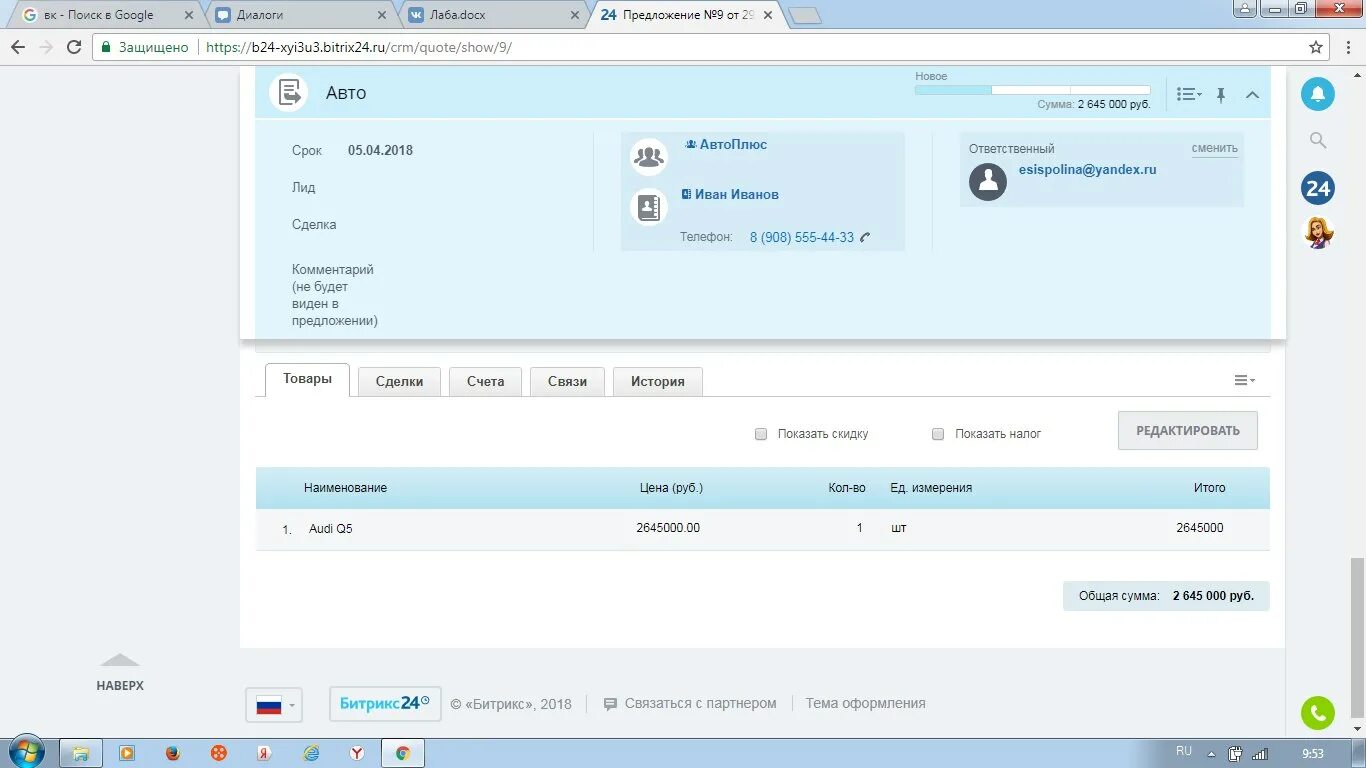Open the Windows Start button
Viewport: 1366px width, 768px height.
click(x=27, y=752)
